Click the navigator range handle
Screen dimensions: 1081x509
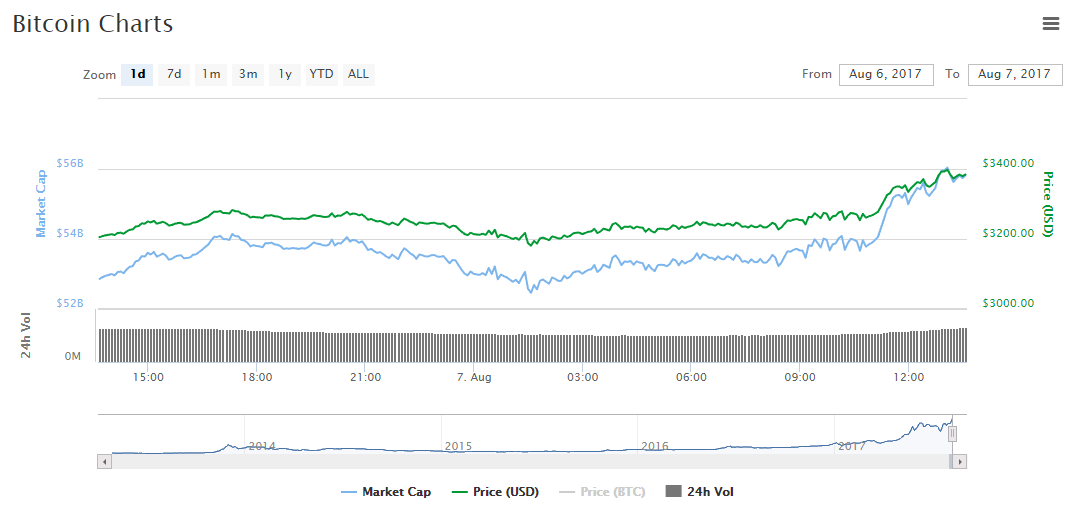click(x=952, y=434)
